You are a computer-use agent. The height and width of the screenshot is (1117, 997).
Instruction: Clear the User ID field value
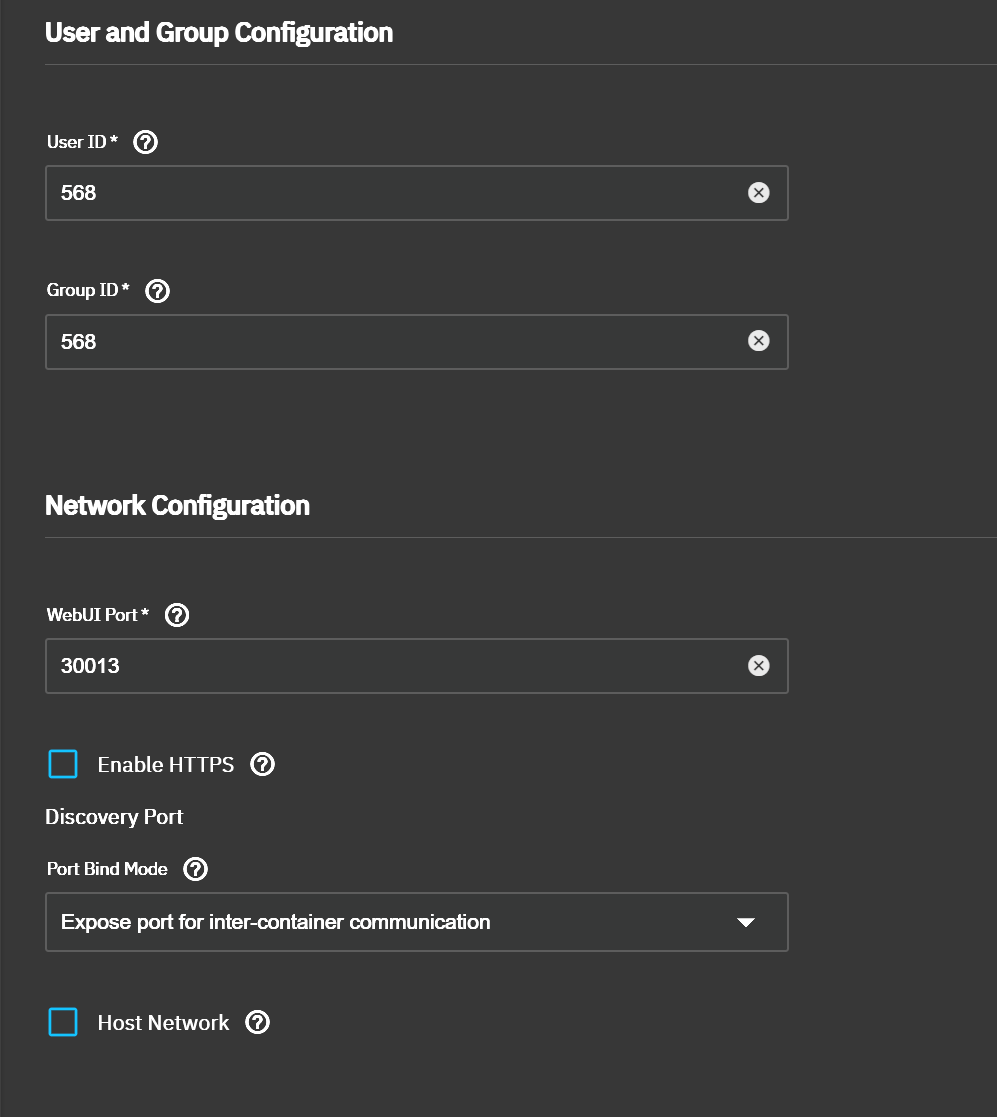pyautogui.click(x=759, y=193)
